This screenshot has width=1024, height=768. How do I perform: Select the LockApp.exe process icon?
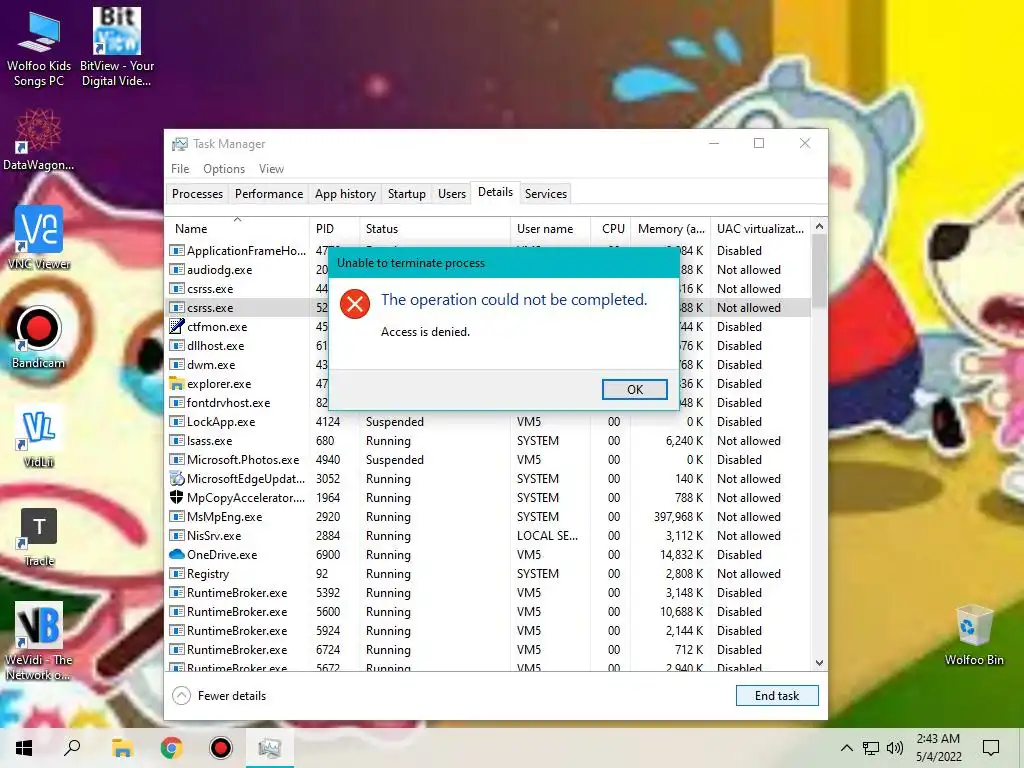[x=176, y=421]
